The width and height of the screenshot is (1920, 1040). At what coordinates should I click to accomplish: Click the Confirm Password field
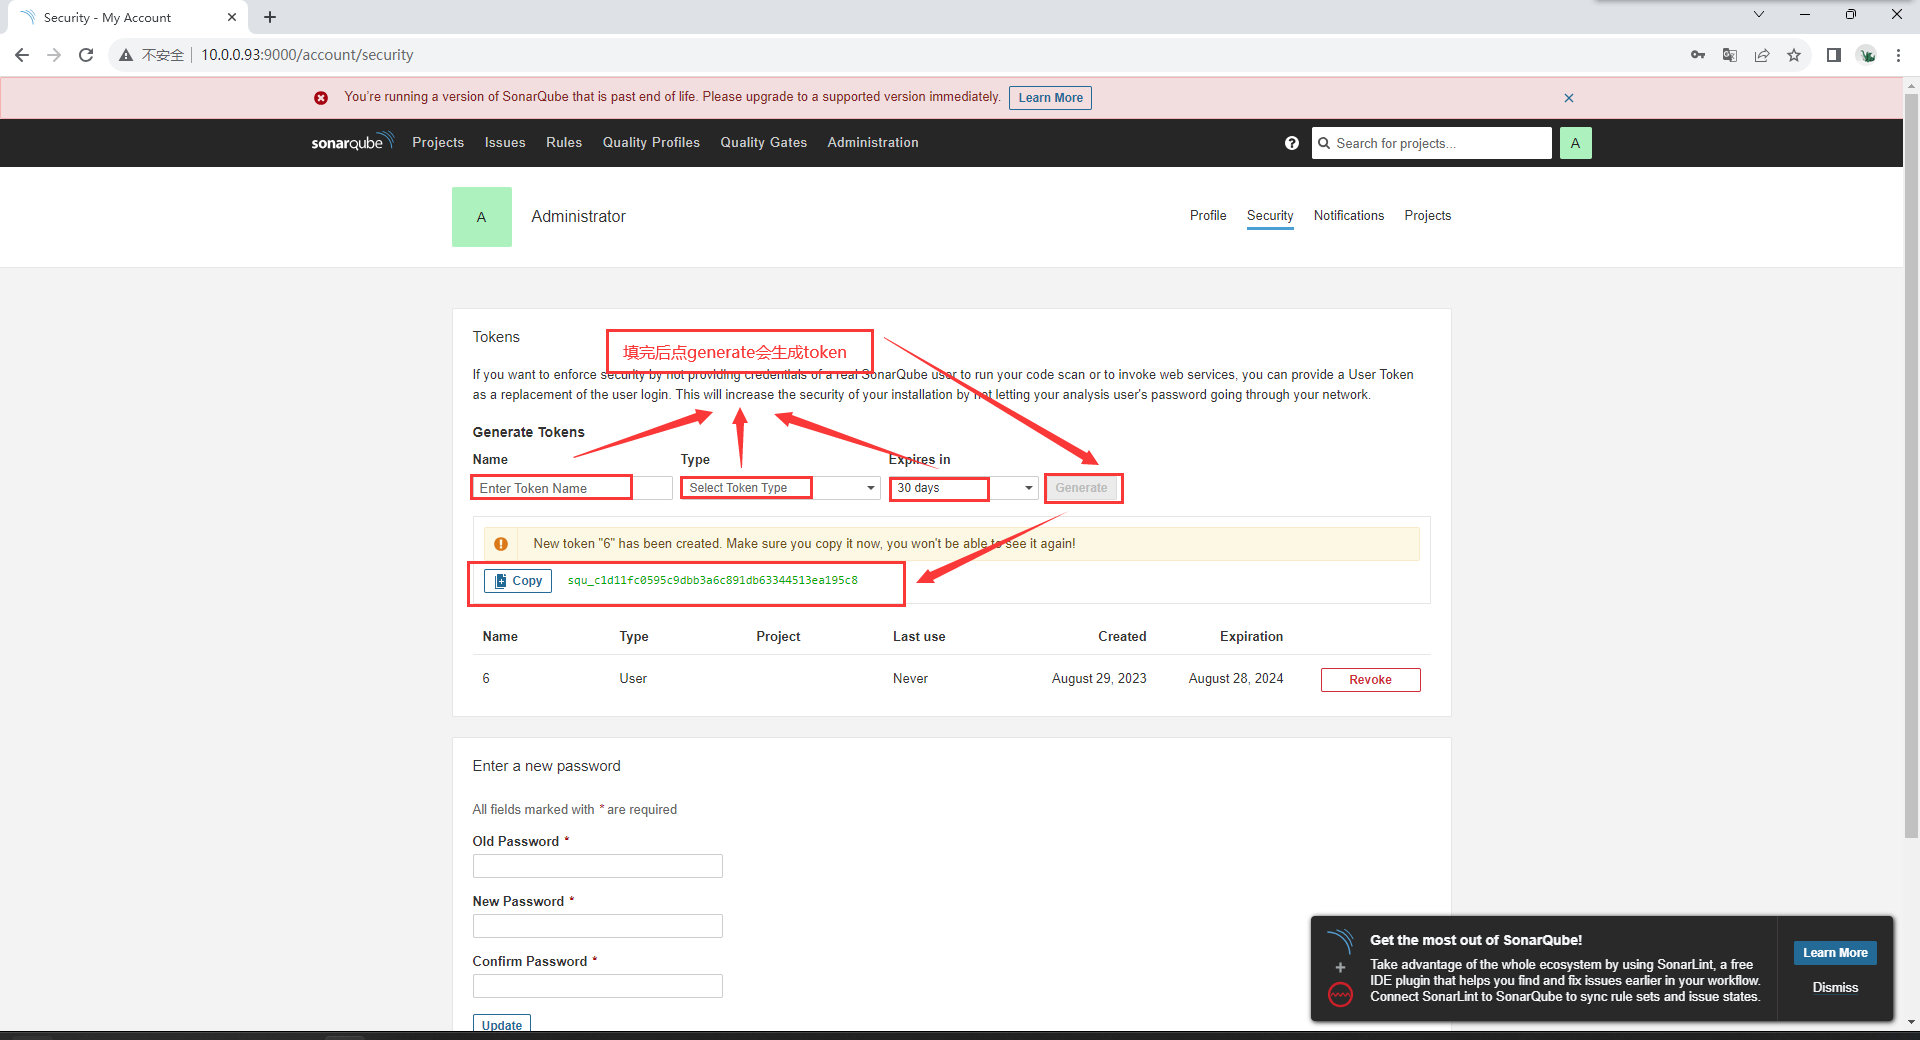point(597,986)
